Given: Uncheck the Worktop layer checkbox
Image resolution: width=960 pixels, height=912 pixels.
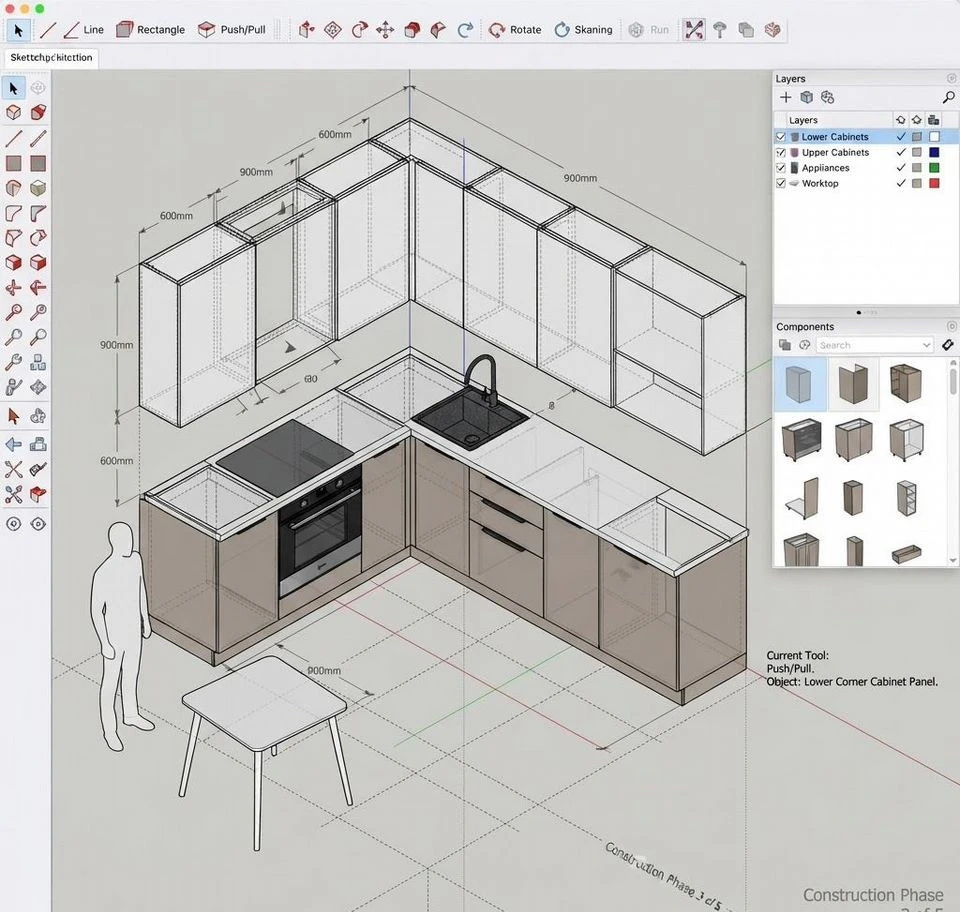Looking at the screenshot, I should 781,183.
